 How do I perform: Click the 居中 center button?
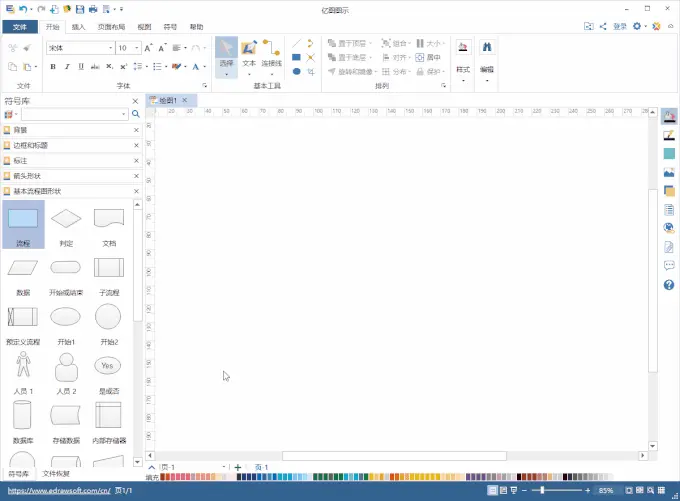click(x=428, y=57)
